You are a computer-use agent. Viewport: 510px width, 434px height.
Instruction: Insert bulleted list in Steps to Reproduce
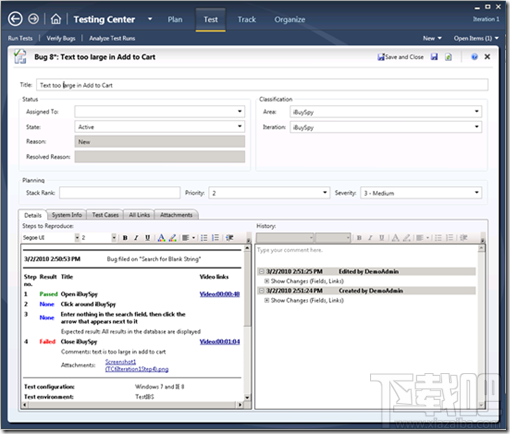(204, 238)
